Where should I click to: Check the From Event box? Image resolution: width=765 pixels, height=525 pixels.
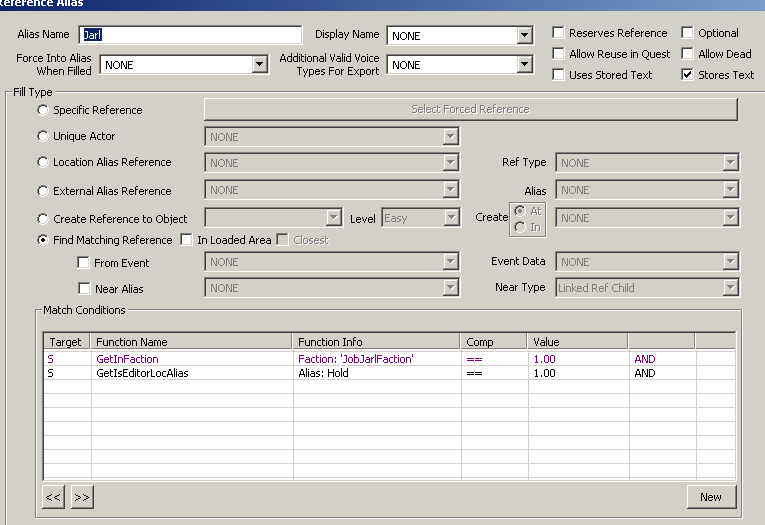coord(83,263)
